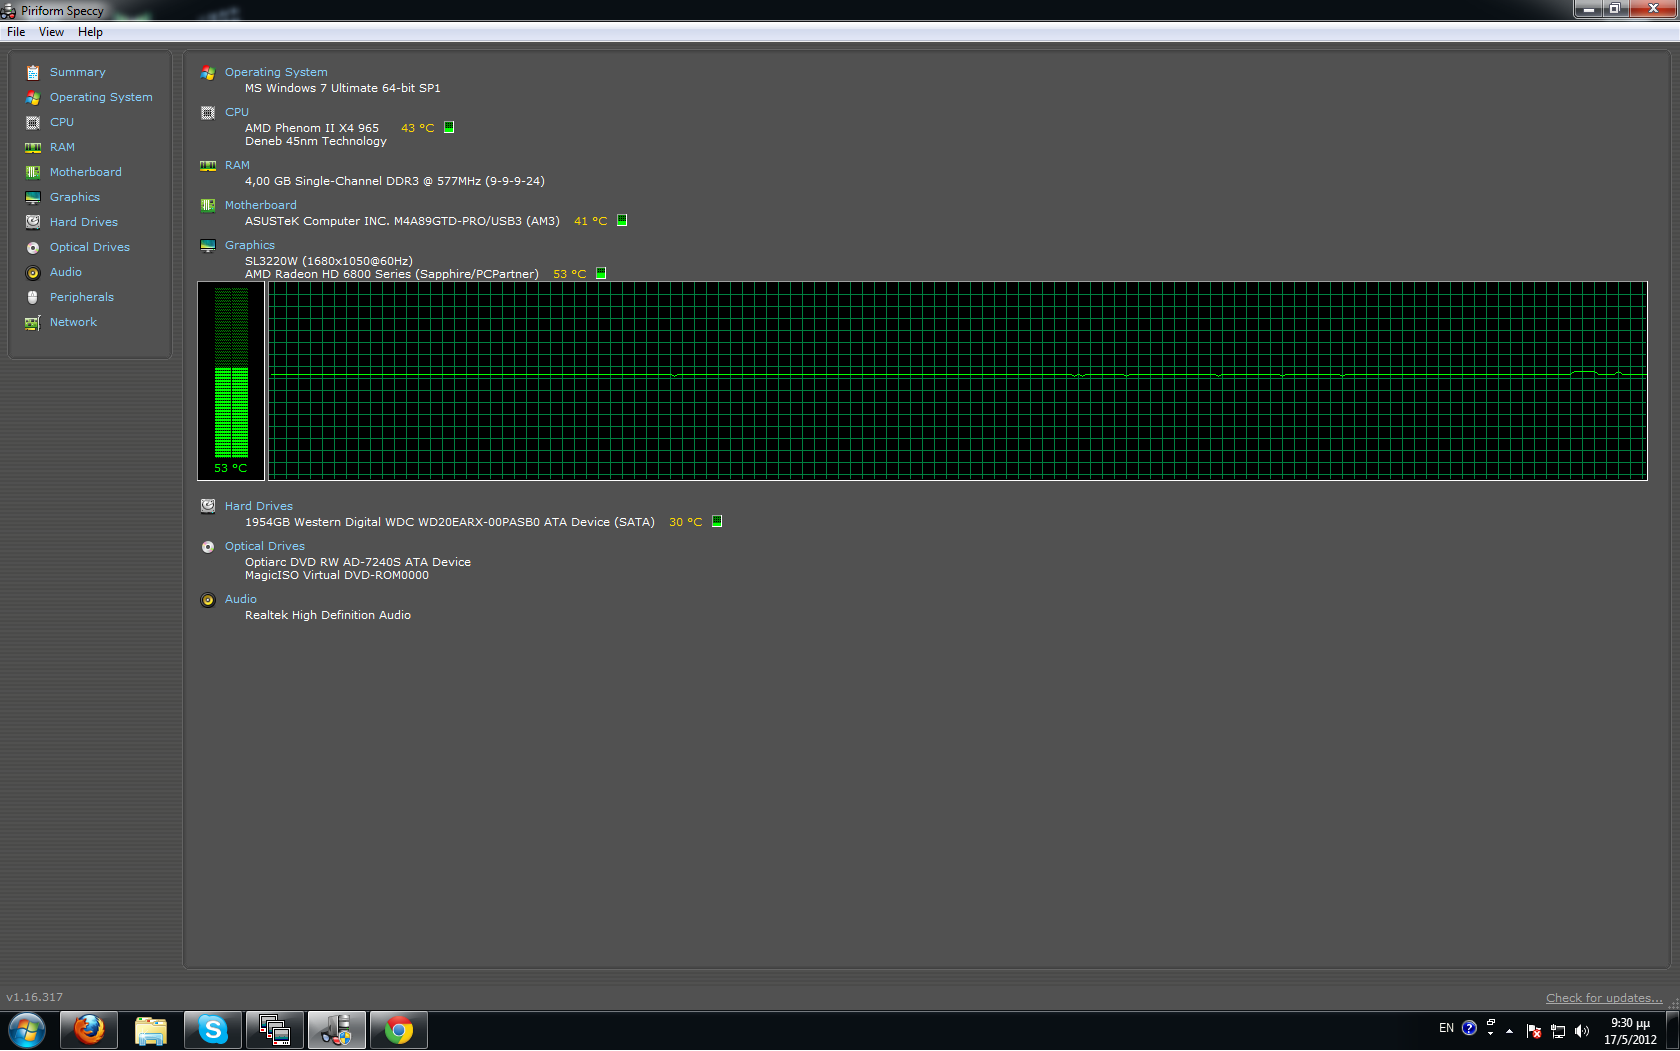Toggle the CPU temperature graph indicator
Screen dimensions: 1680x1051
449,127
